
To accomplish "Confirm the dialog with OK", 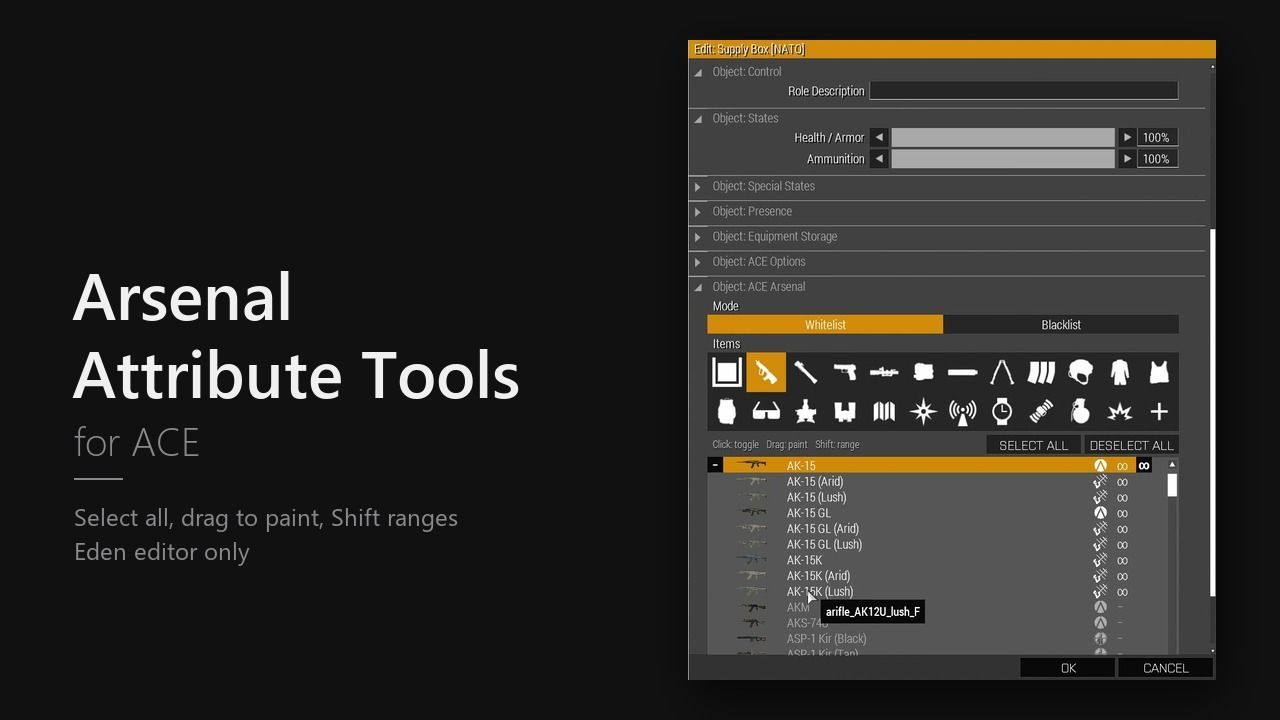I will coord(1068,668).
